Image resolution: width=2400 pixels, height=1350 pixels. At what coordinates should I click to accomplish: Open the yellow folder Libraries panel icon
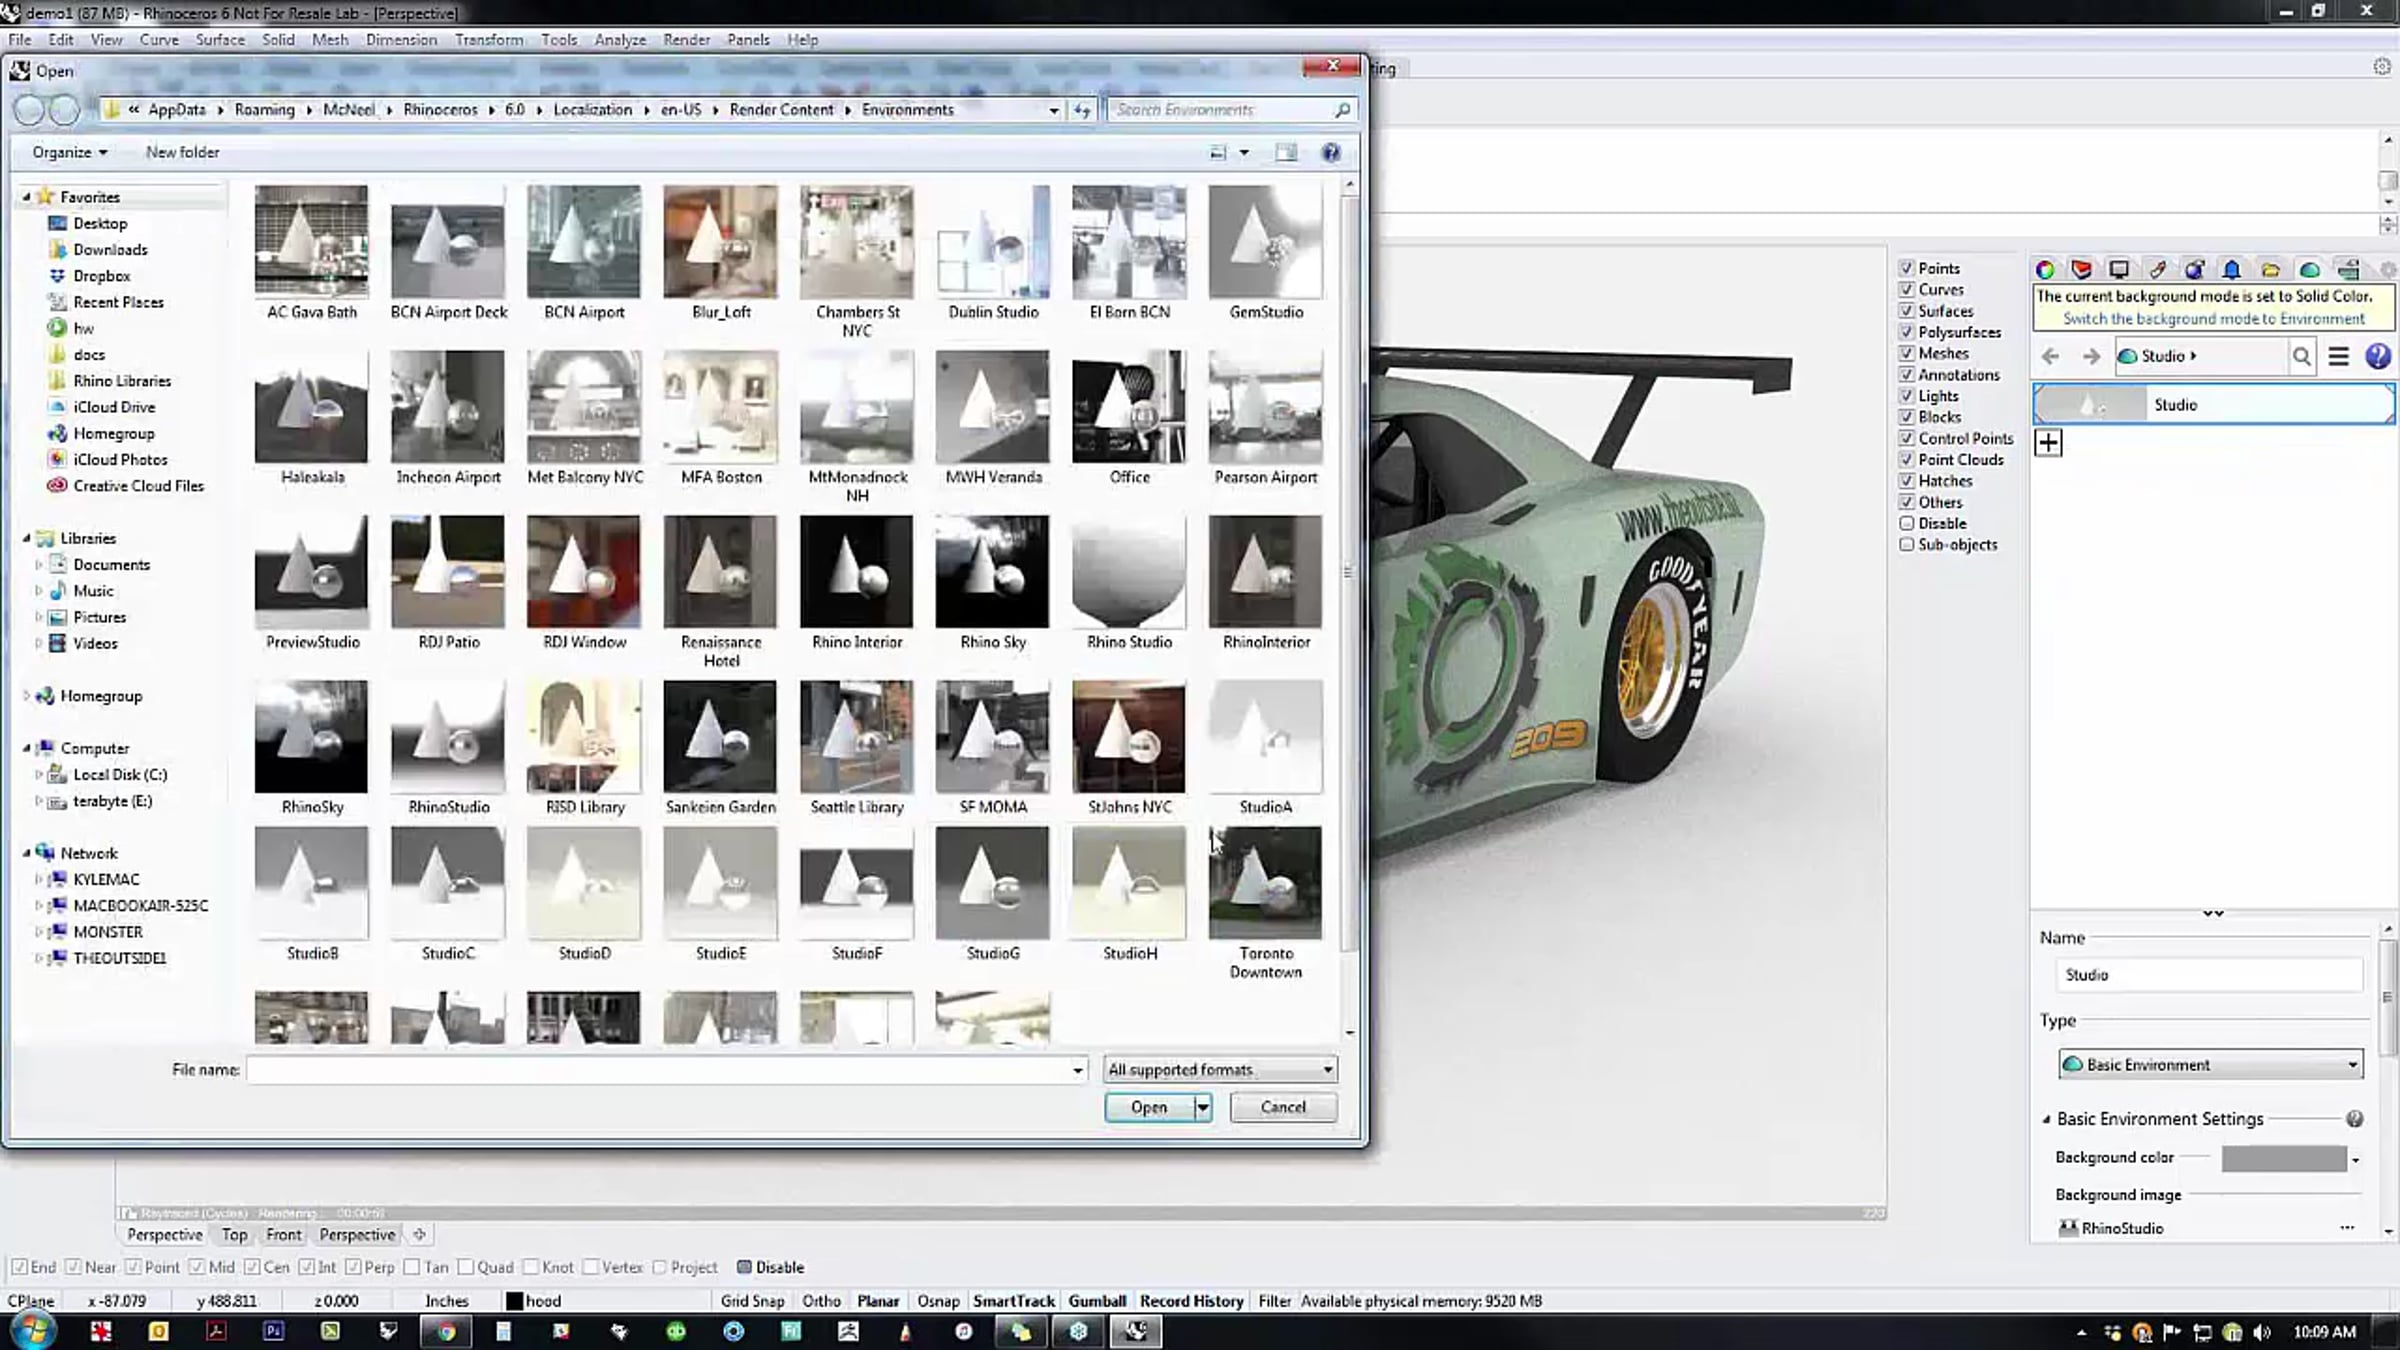coord(2270,270)
